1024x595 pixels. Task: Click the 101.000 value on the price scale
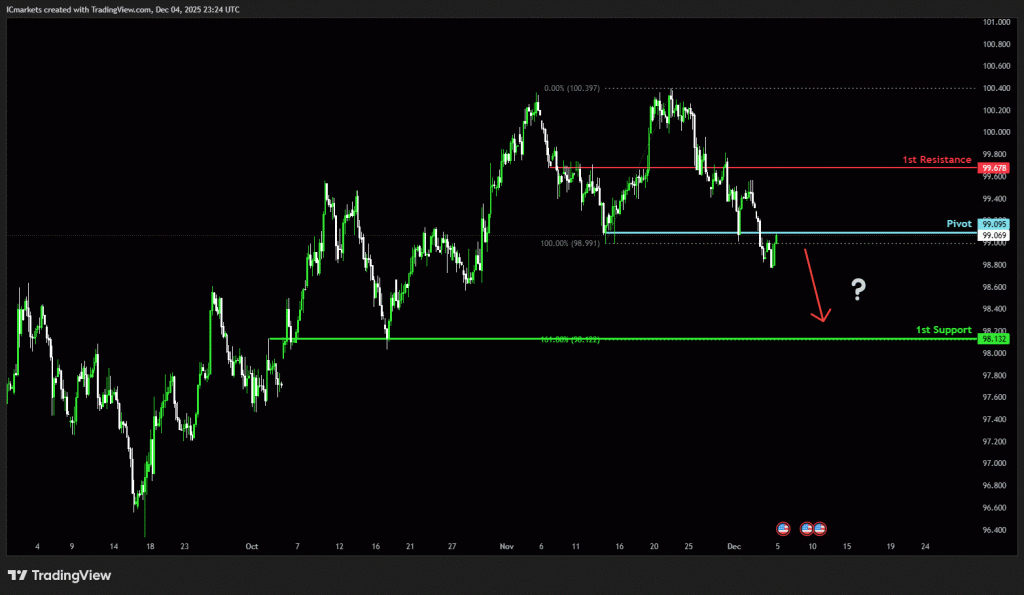(x=995, y=22)
